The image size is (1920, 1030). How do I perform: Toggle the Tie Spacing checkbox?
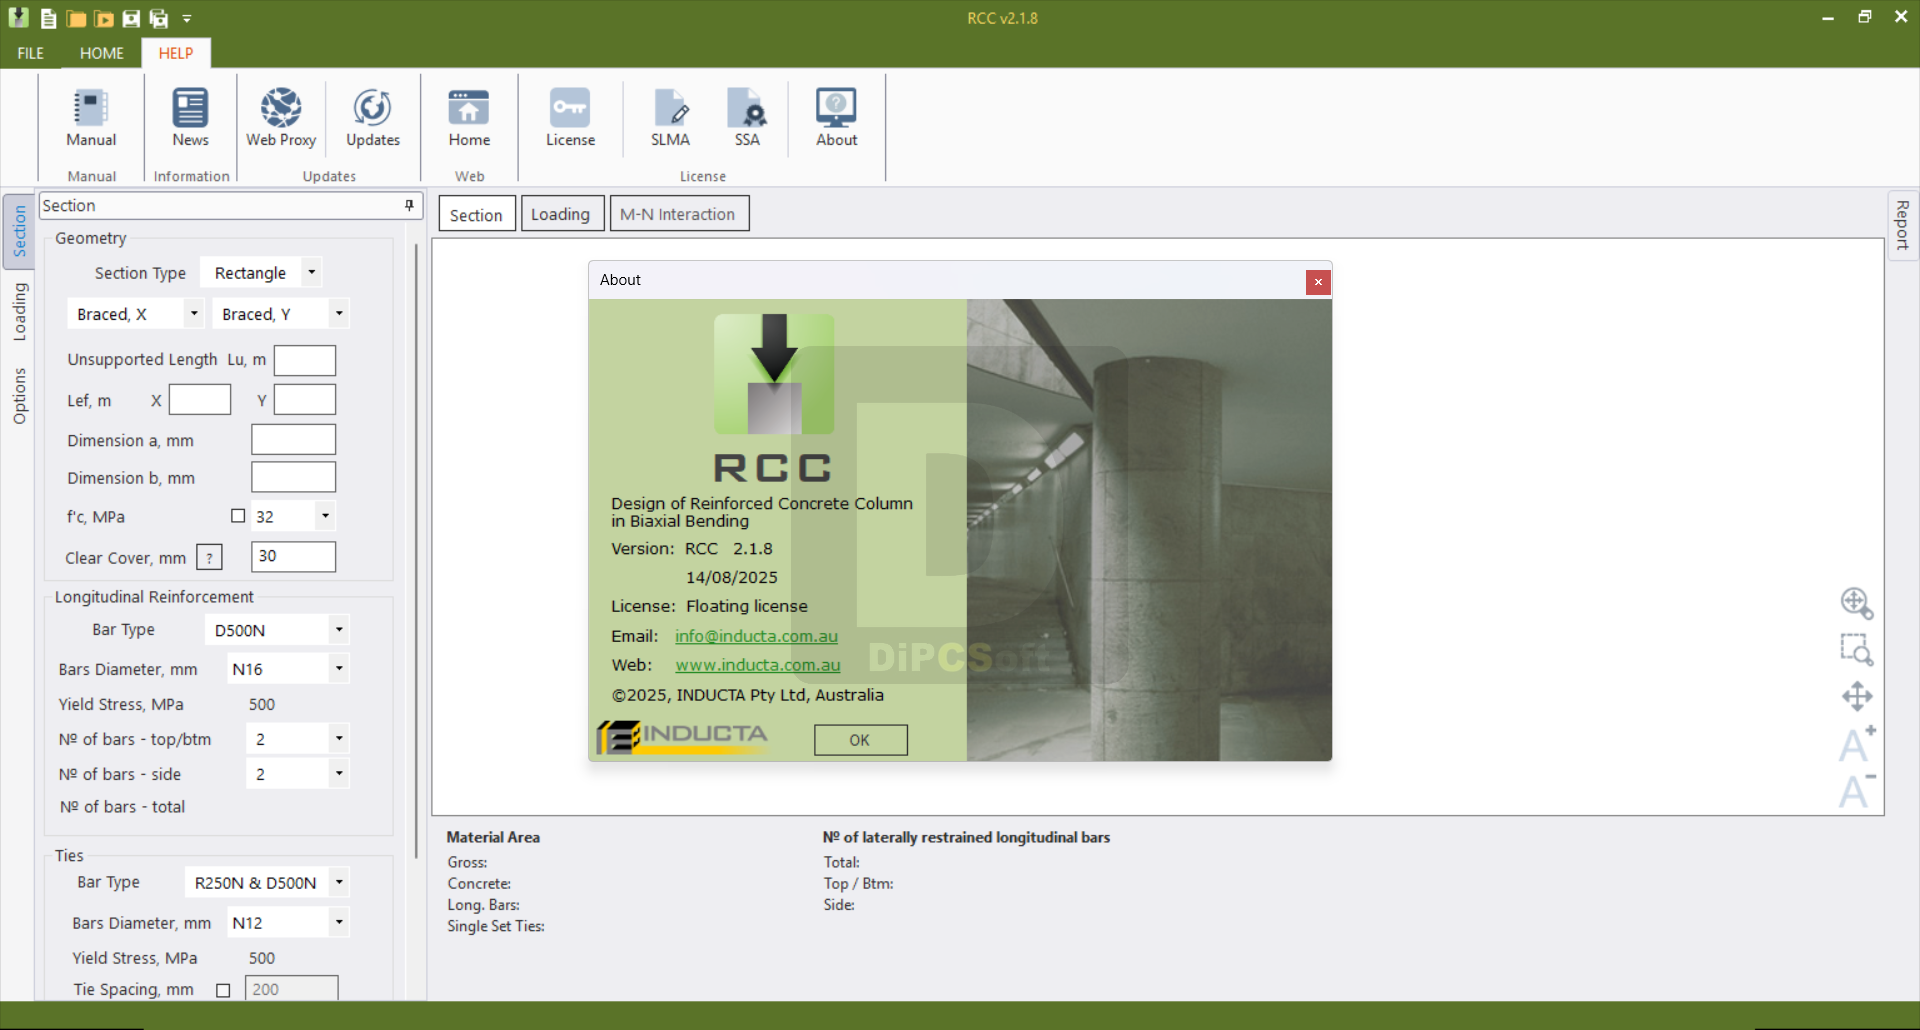[223, 990]
